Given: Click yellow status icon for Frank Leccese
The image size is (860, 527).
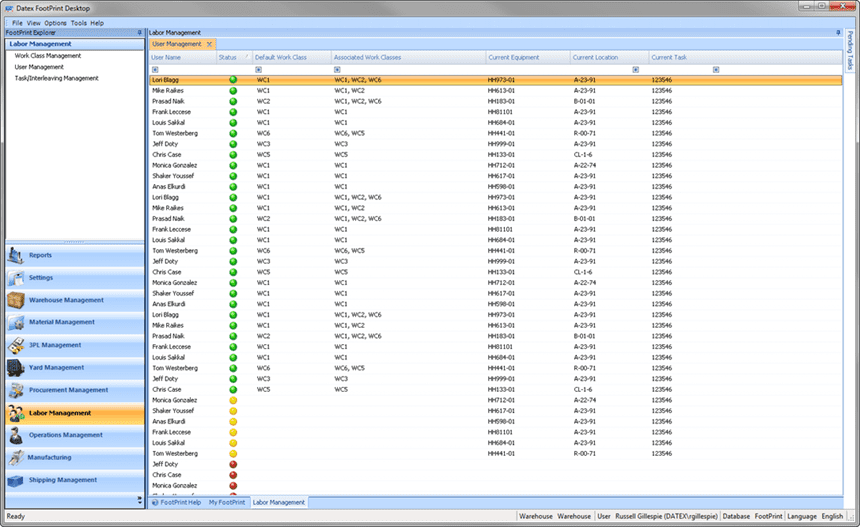Looking at the screenshot, I should pos(233,432).
